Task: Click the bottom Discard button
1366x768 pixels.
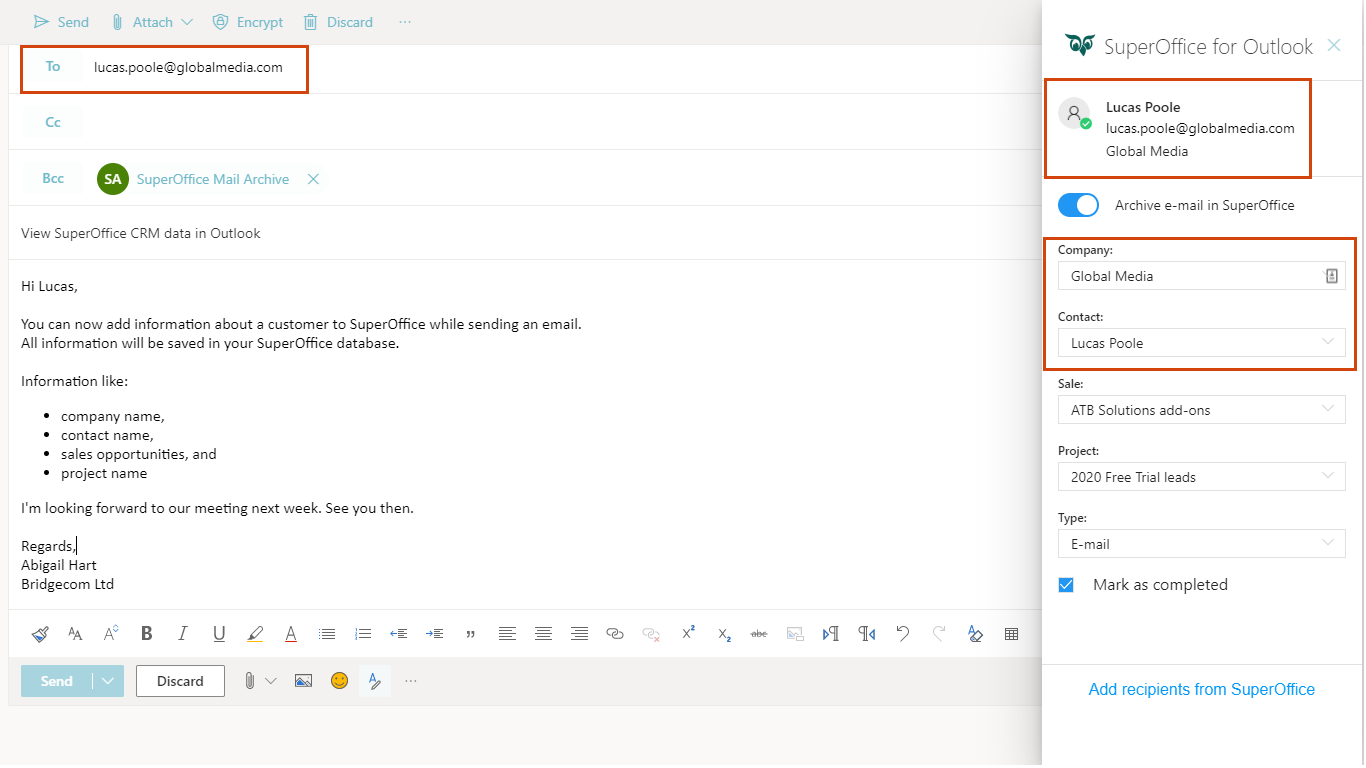Action: pos(180,681)
